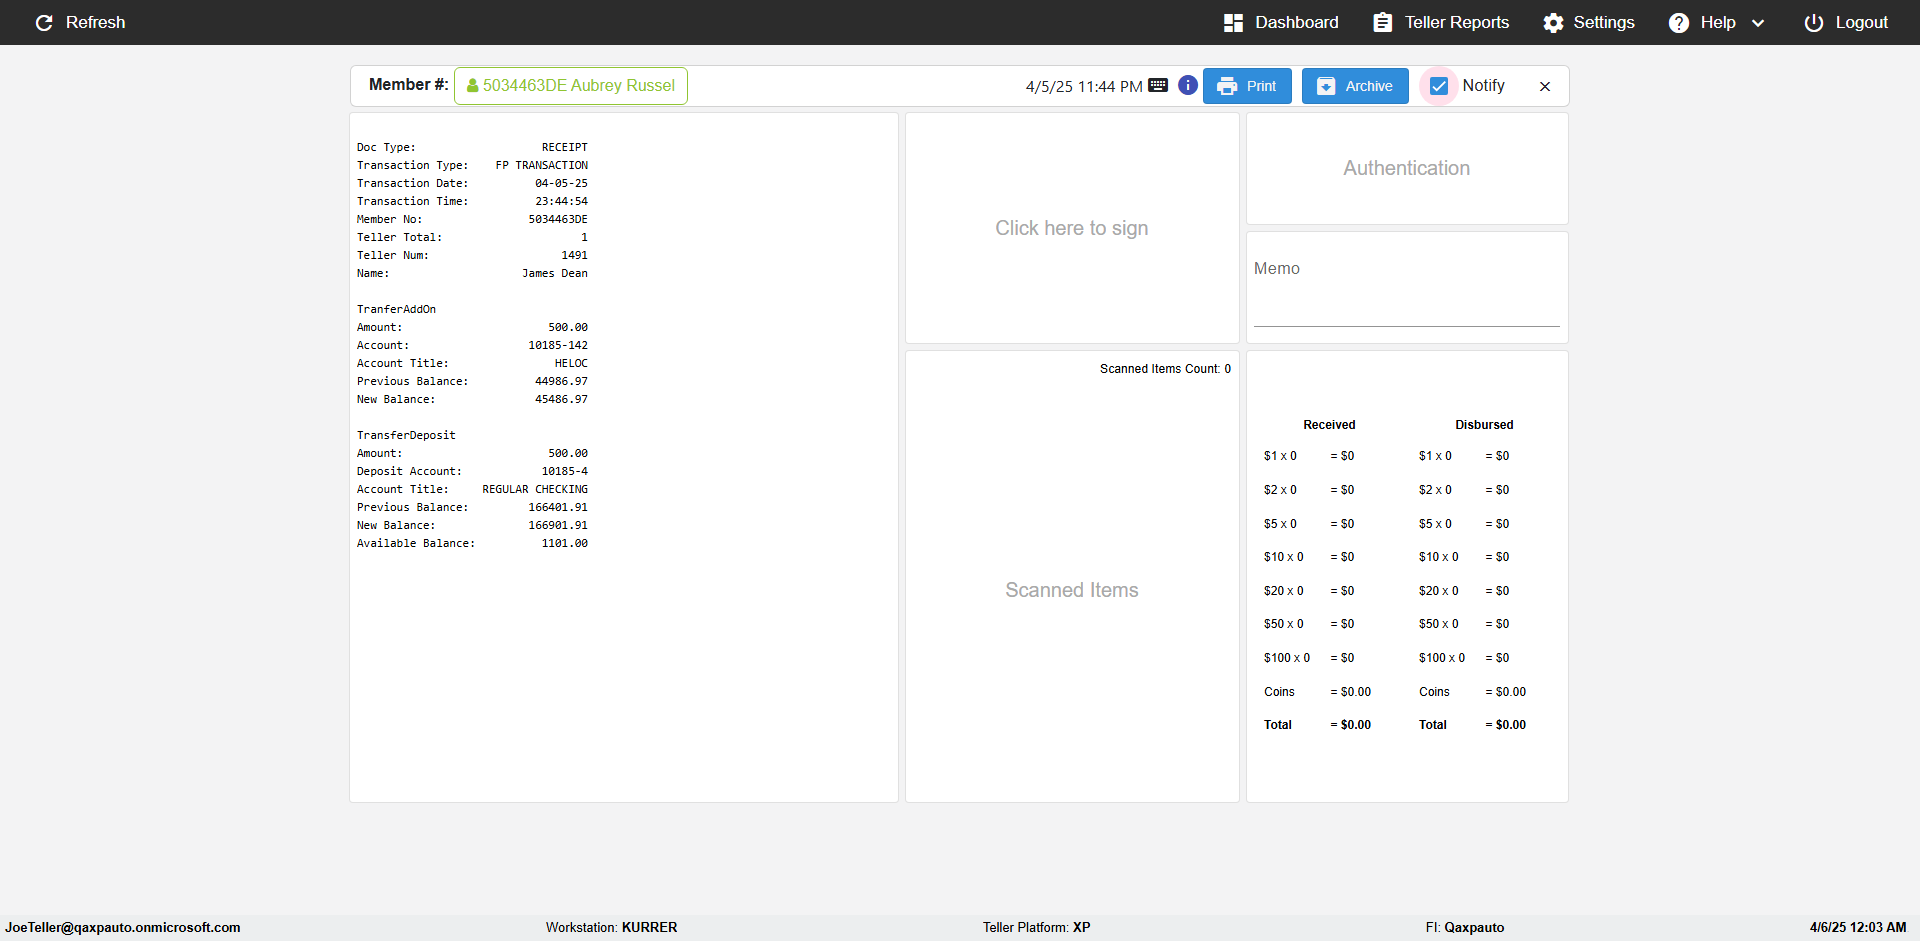Uncheck the Notify checkbox
Image resolution: width=1920 pixels, height=941 pixels.
[1439, 87]
